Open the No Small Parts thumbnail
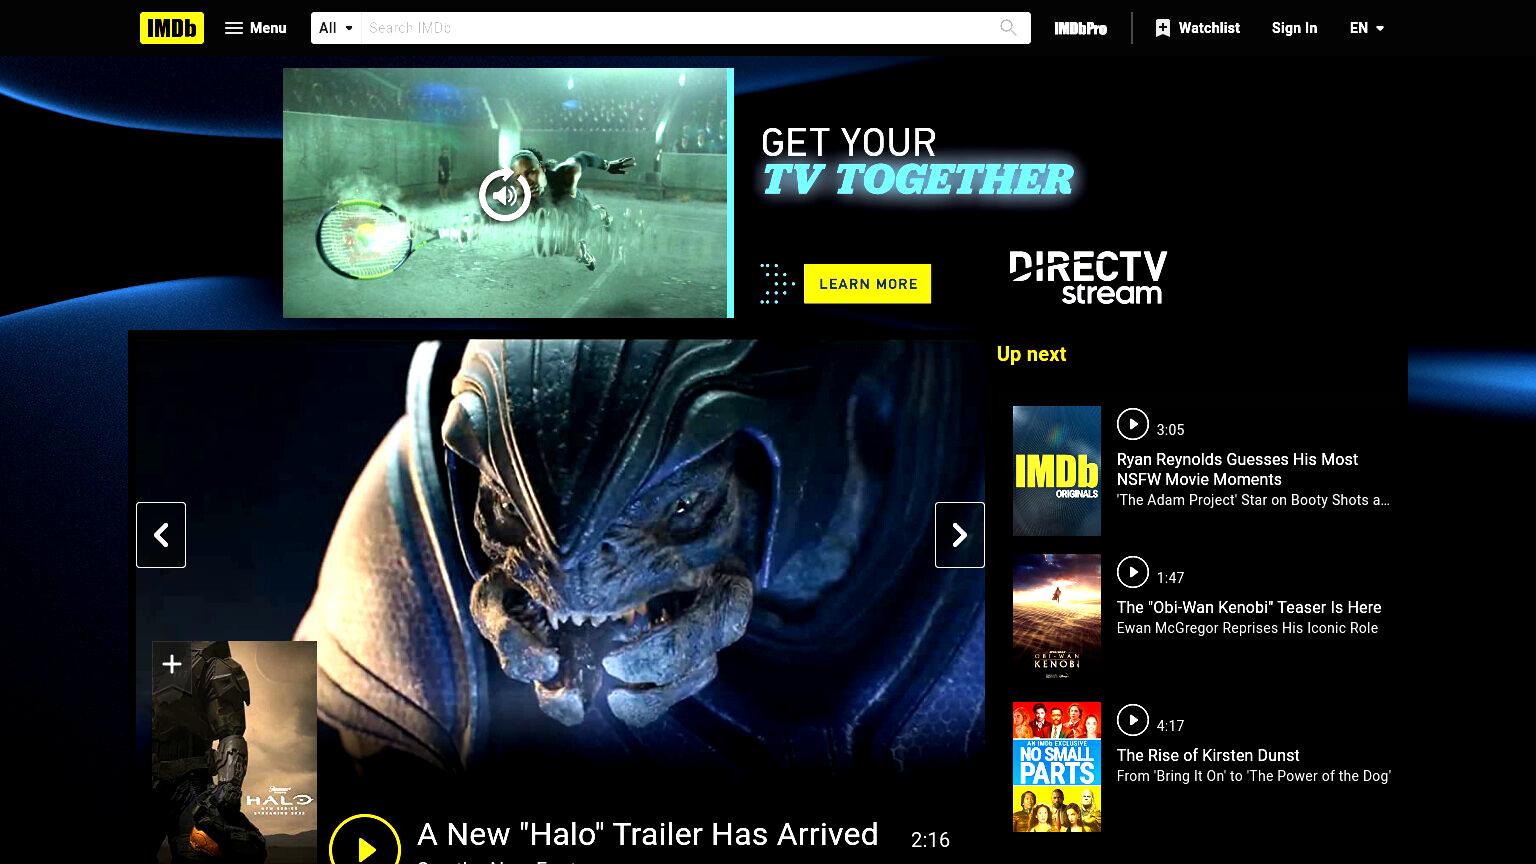 tap(1057, 767)
